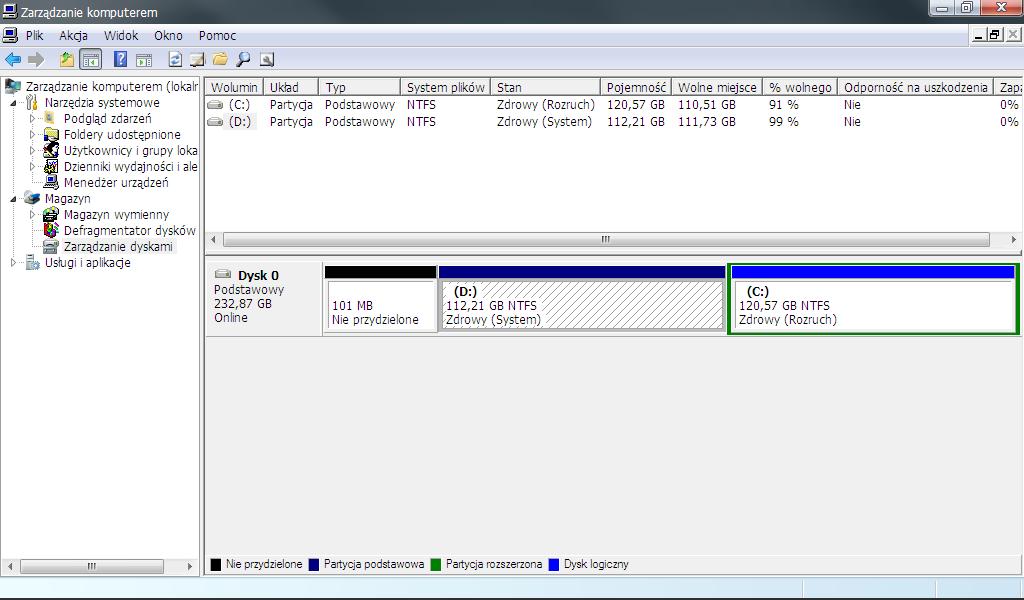The image size is (1024, 600).
Task: Select the 101 MB unallocated partition block
Action: [x=380, y=306]
